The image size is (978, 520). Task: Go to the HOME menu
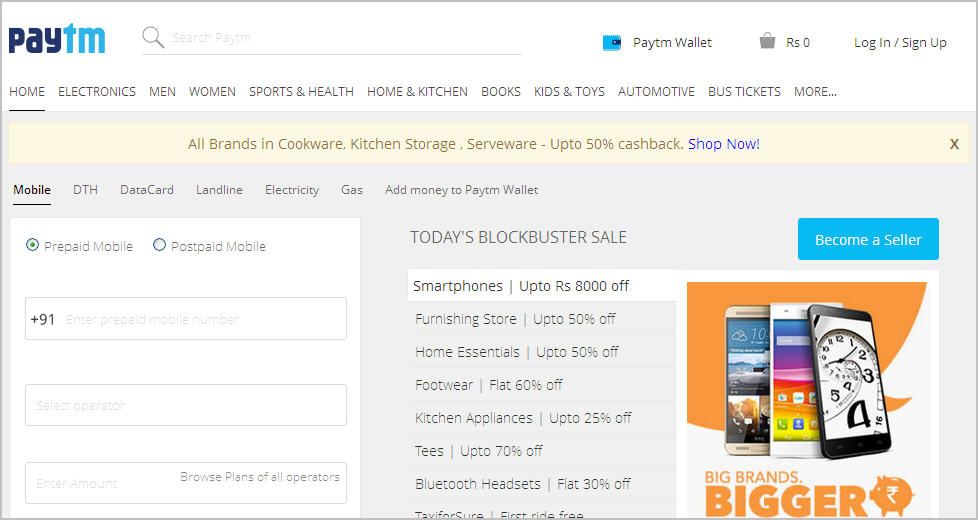pos(27,92)
